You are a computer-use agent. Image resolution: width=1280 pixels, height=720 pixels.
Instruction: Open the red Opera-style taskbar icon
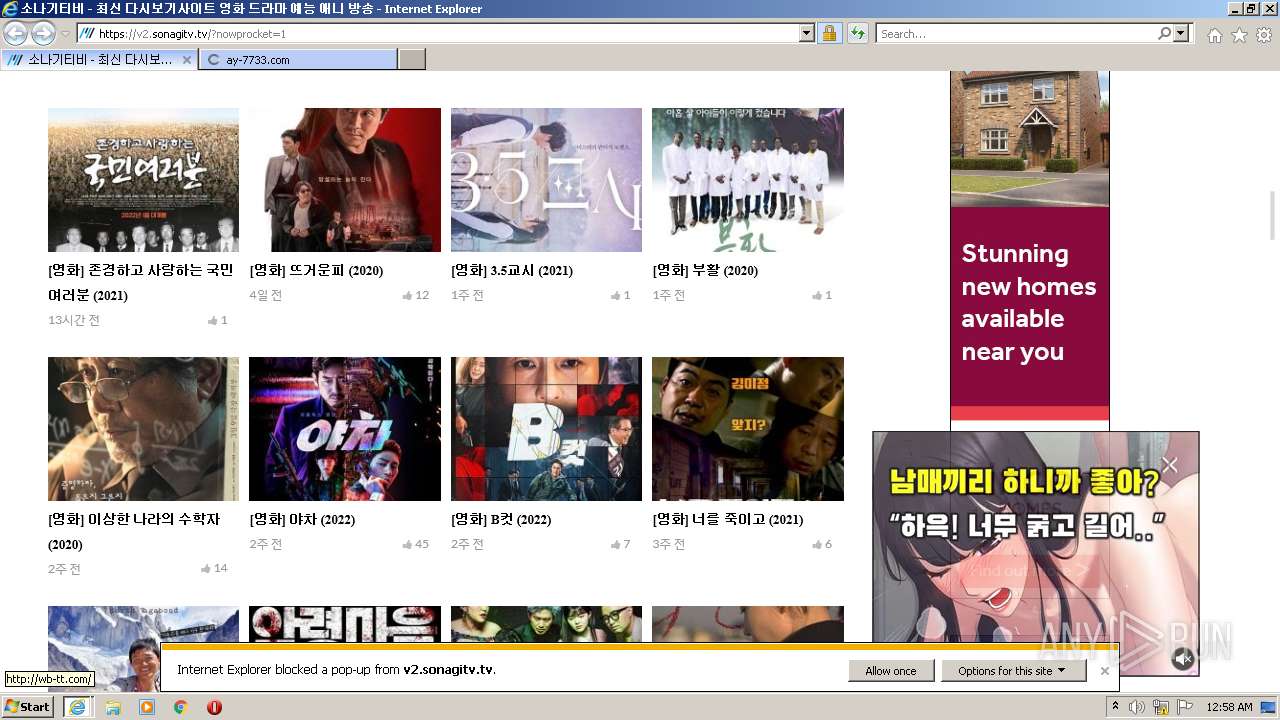pos(214,707)
